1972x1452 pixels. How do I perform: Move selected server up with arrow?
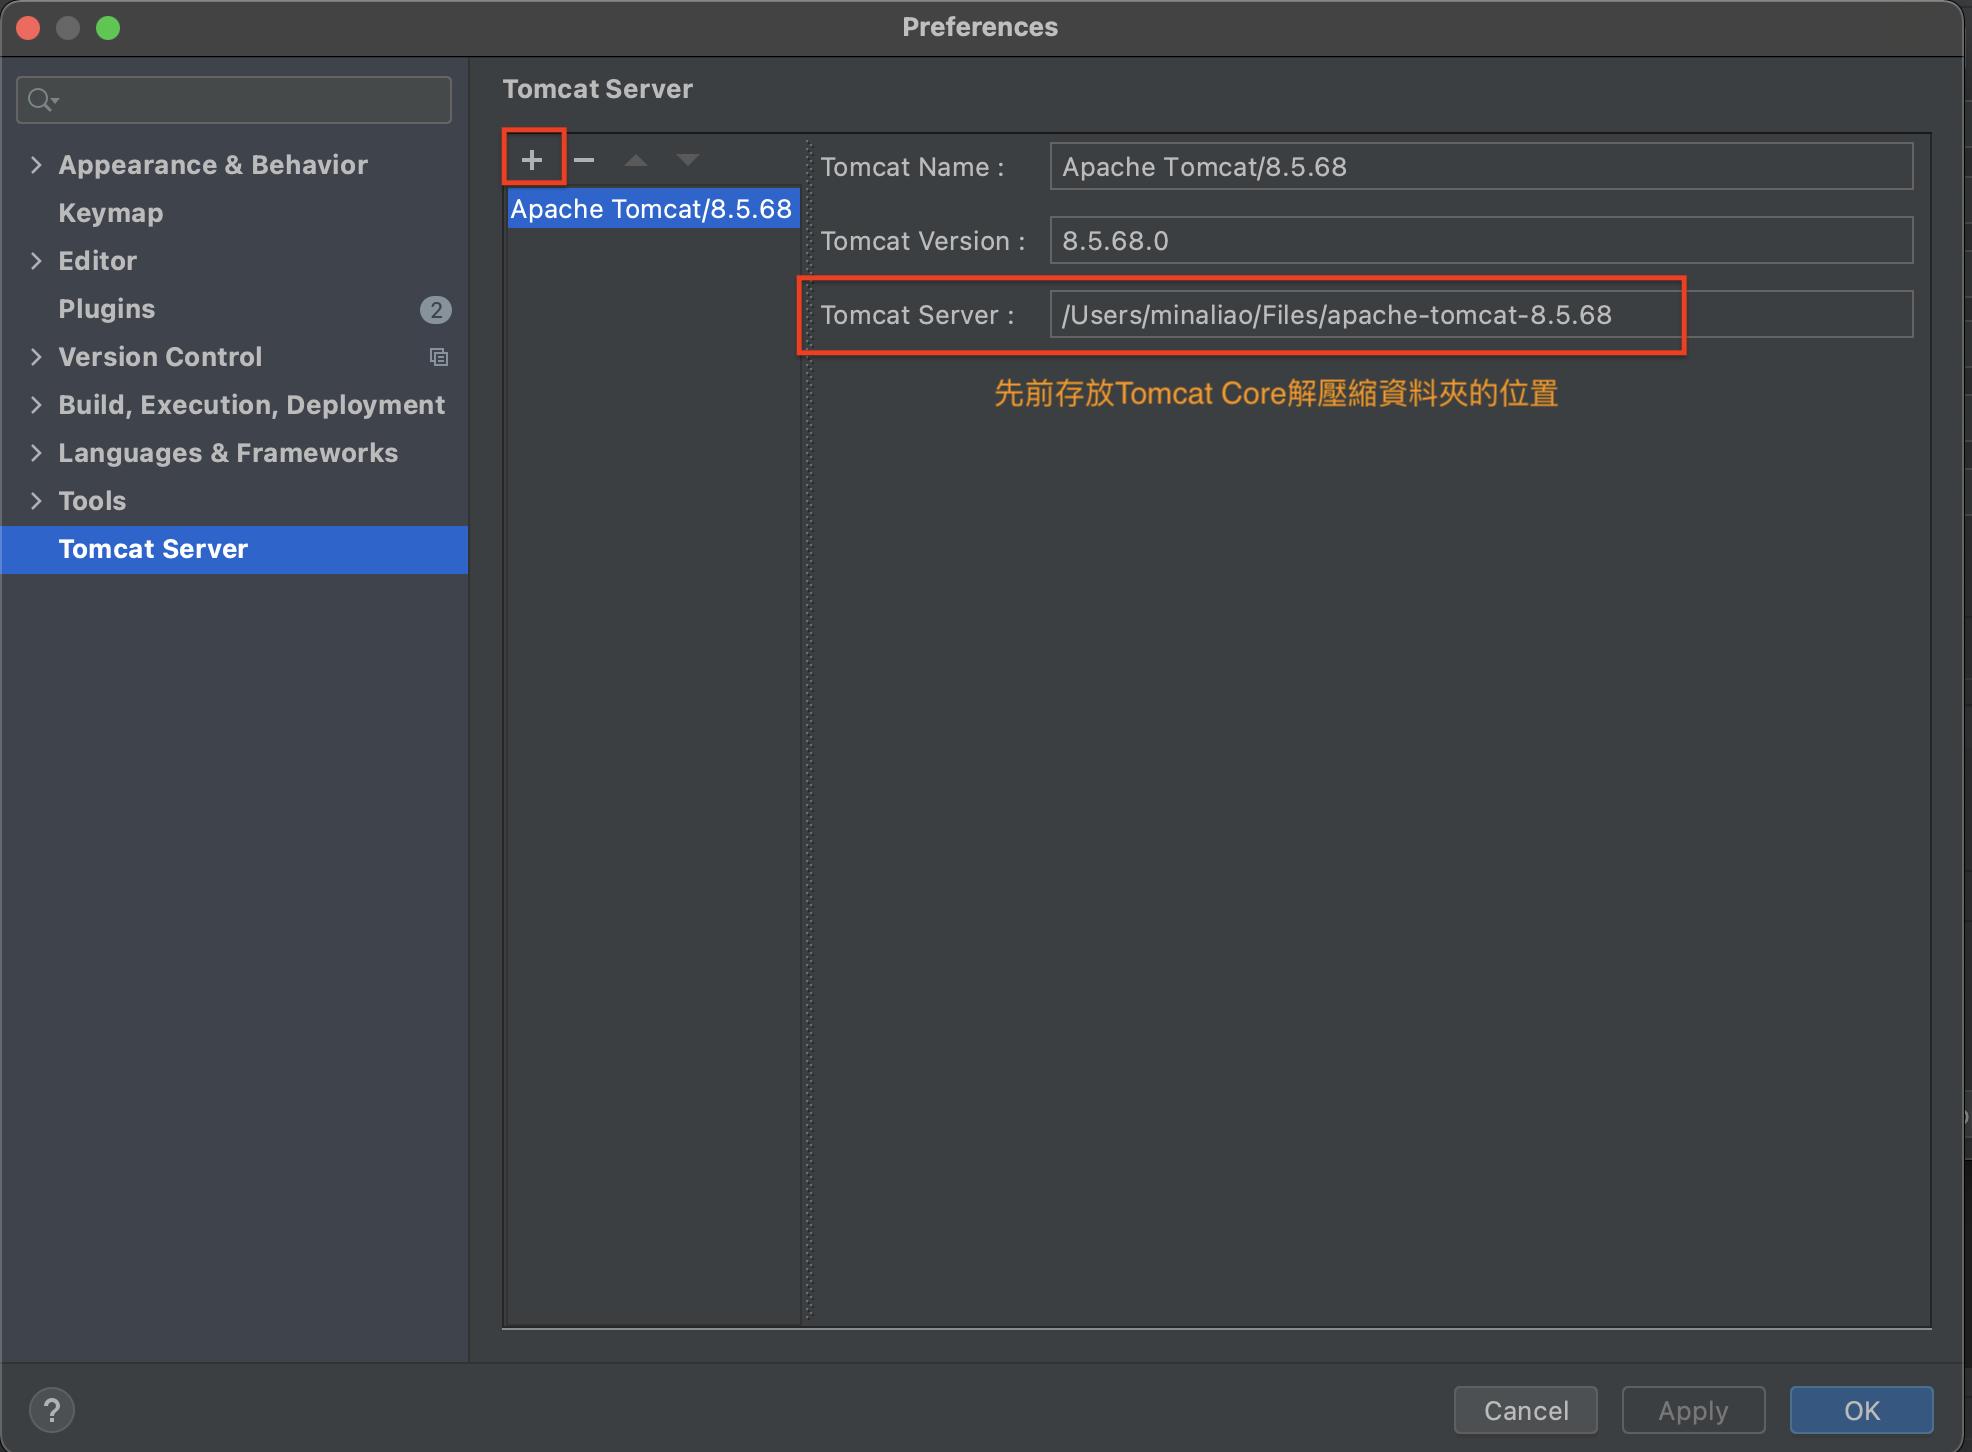click(636, 160)
